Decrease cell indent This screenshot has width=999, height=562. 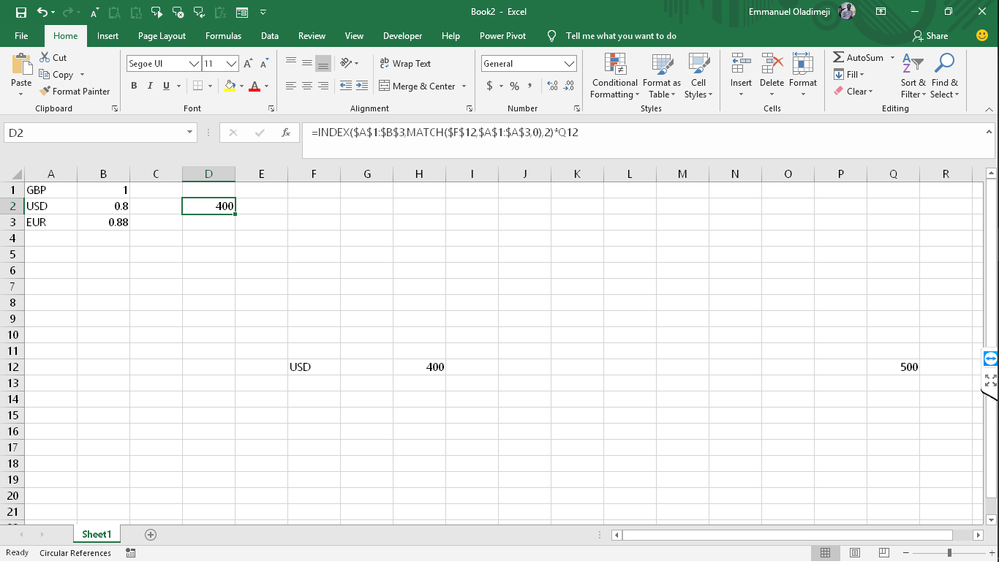pos(346,85)
